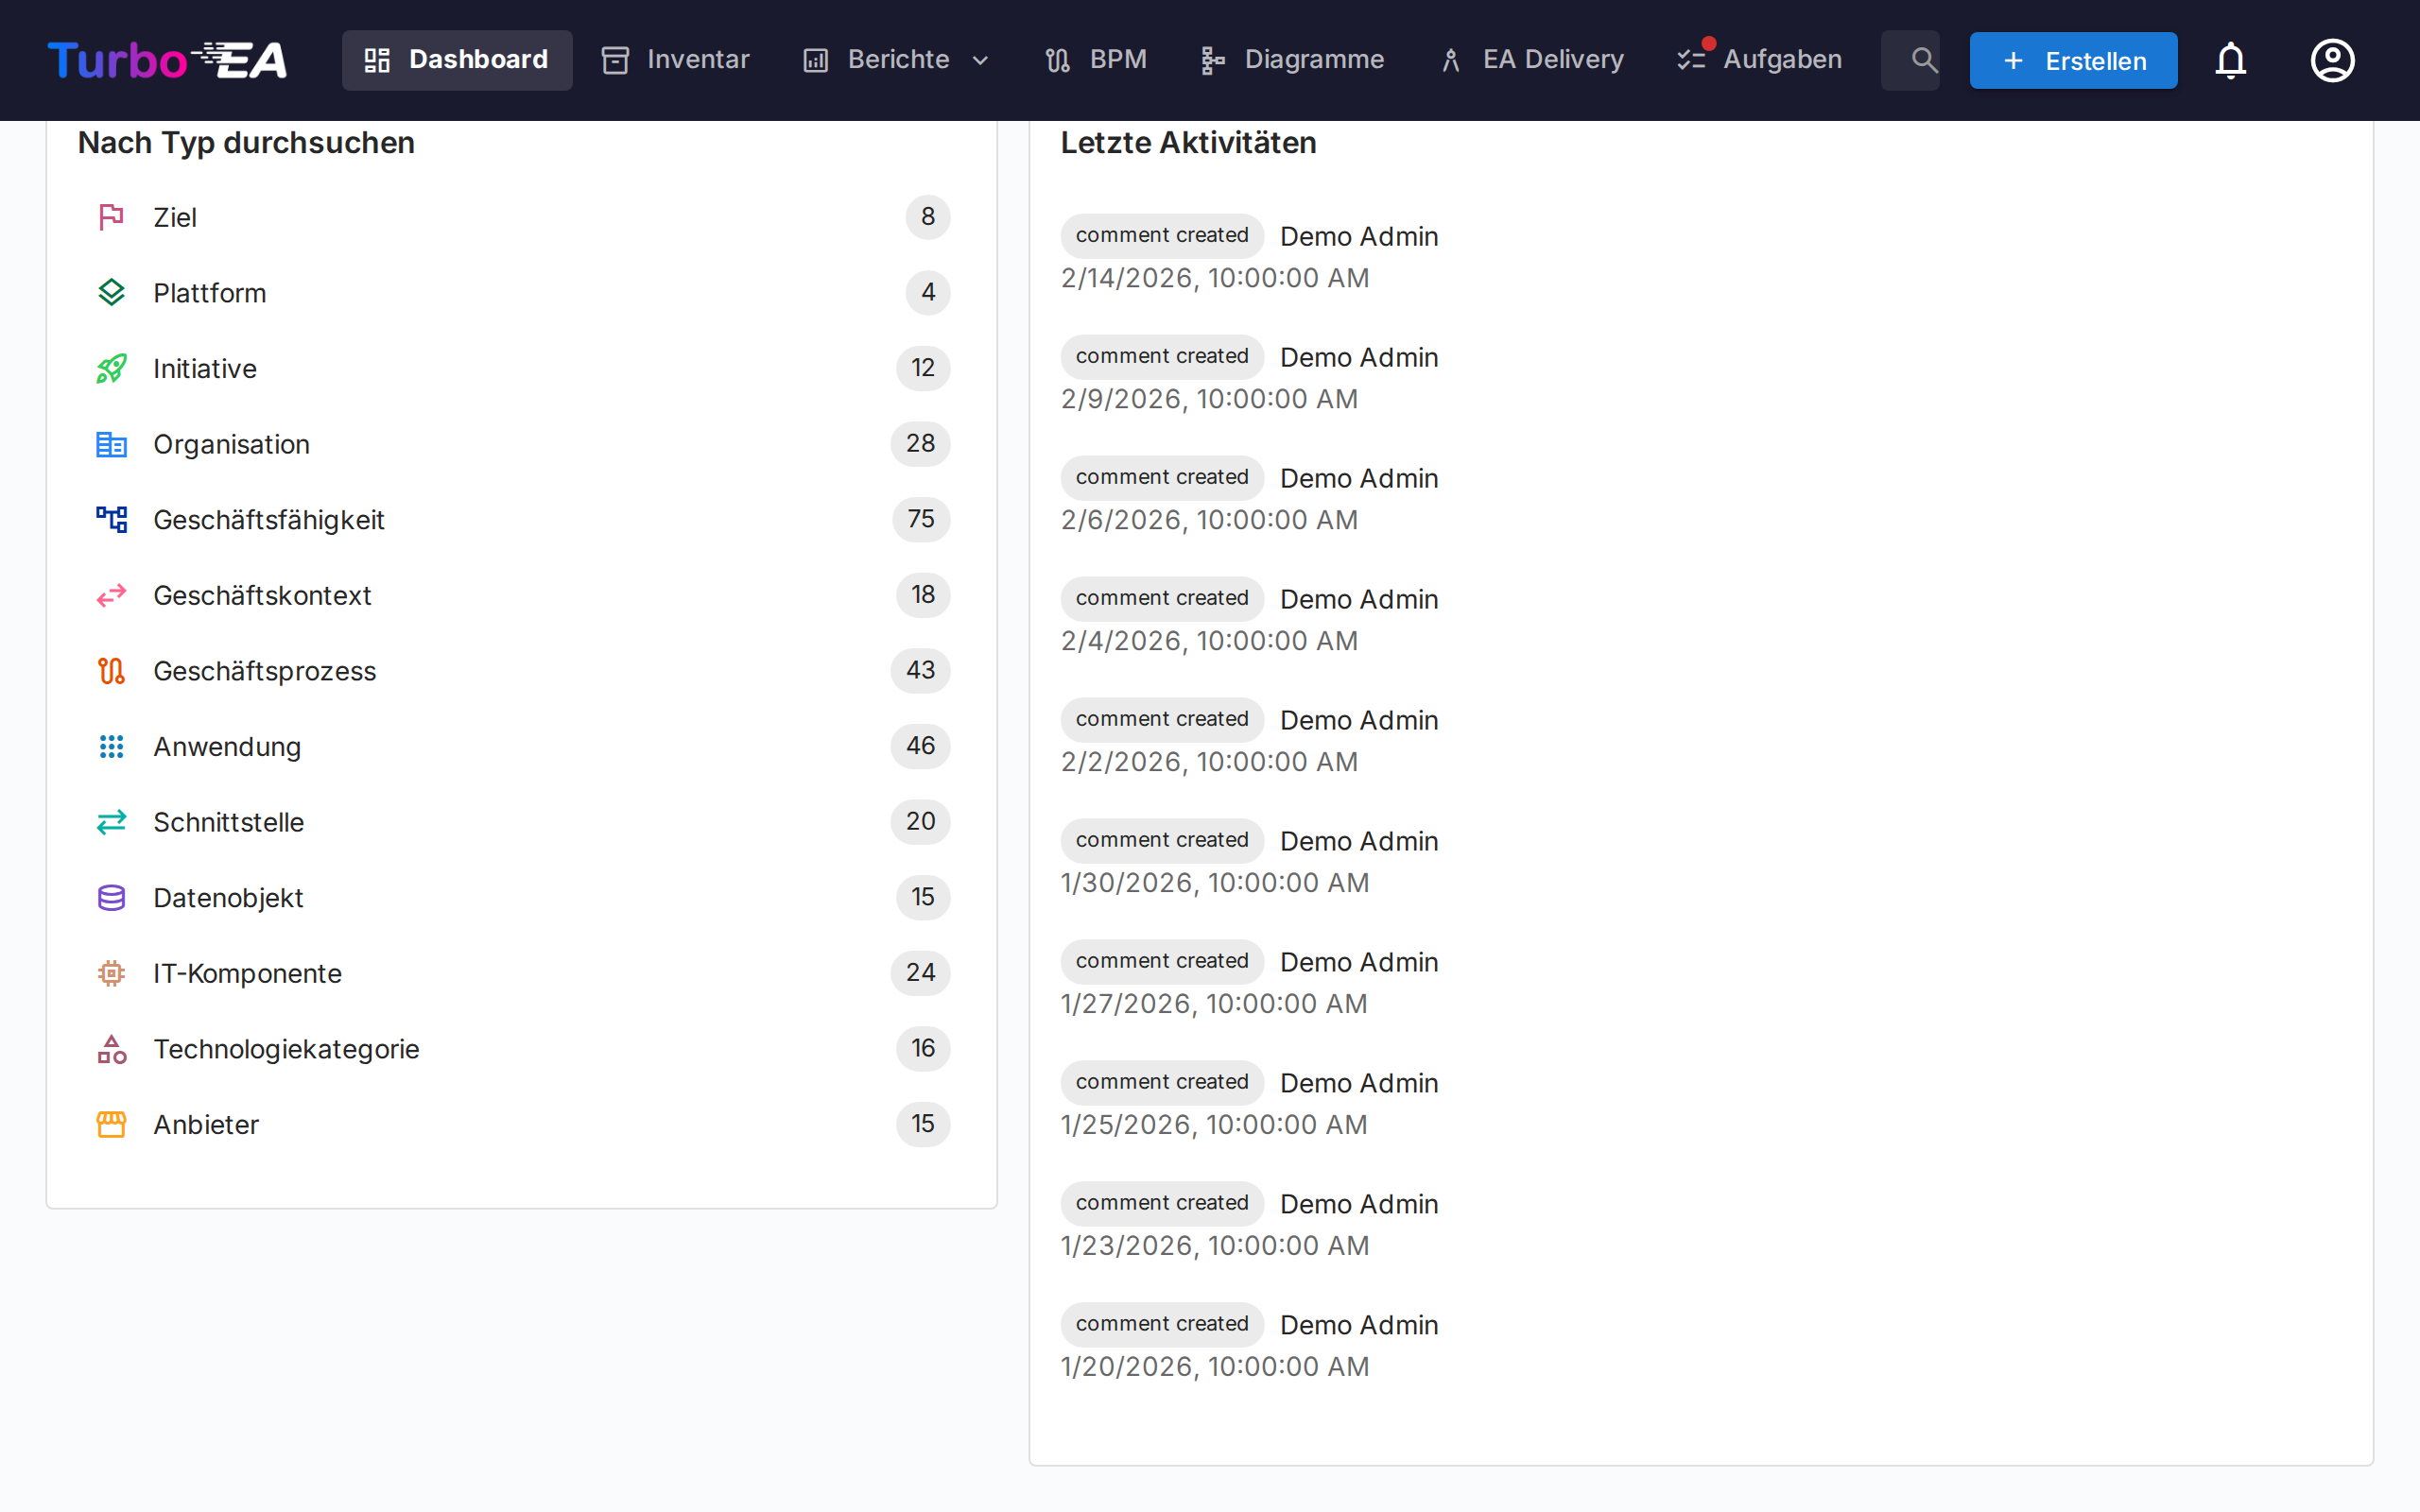Select the Ziel flag icon
2420x1512 pixels.
111,217
